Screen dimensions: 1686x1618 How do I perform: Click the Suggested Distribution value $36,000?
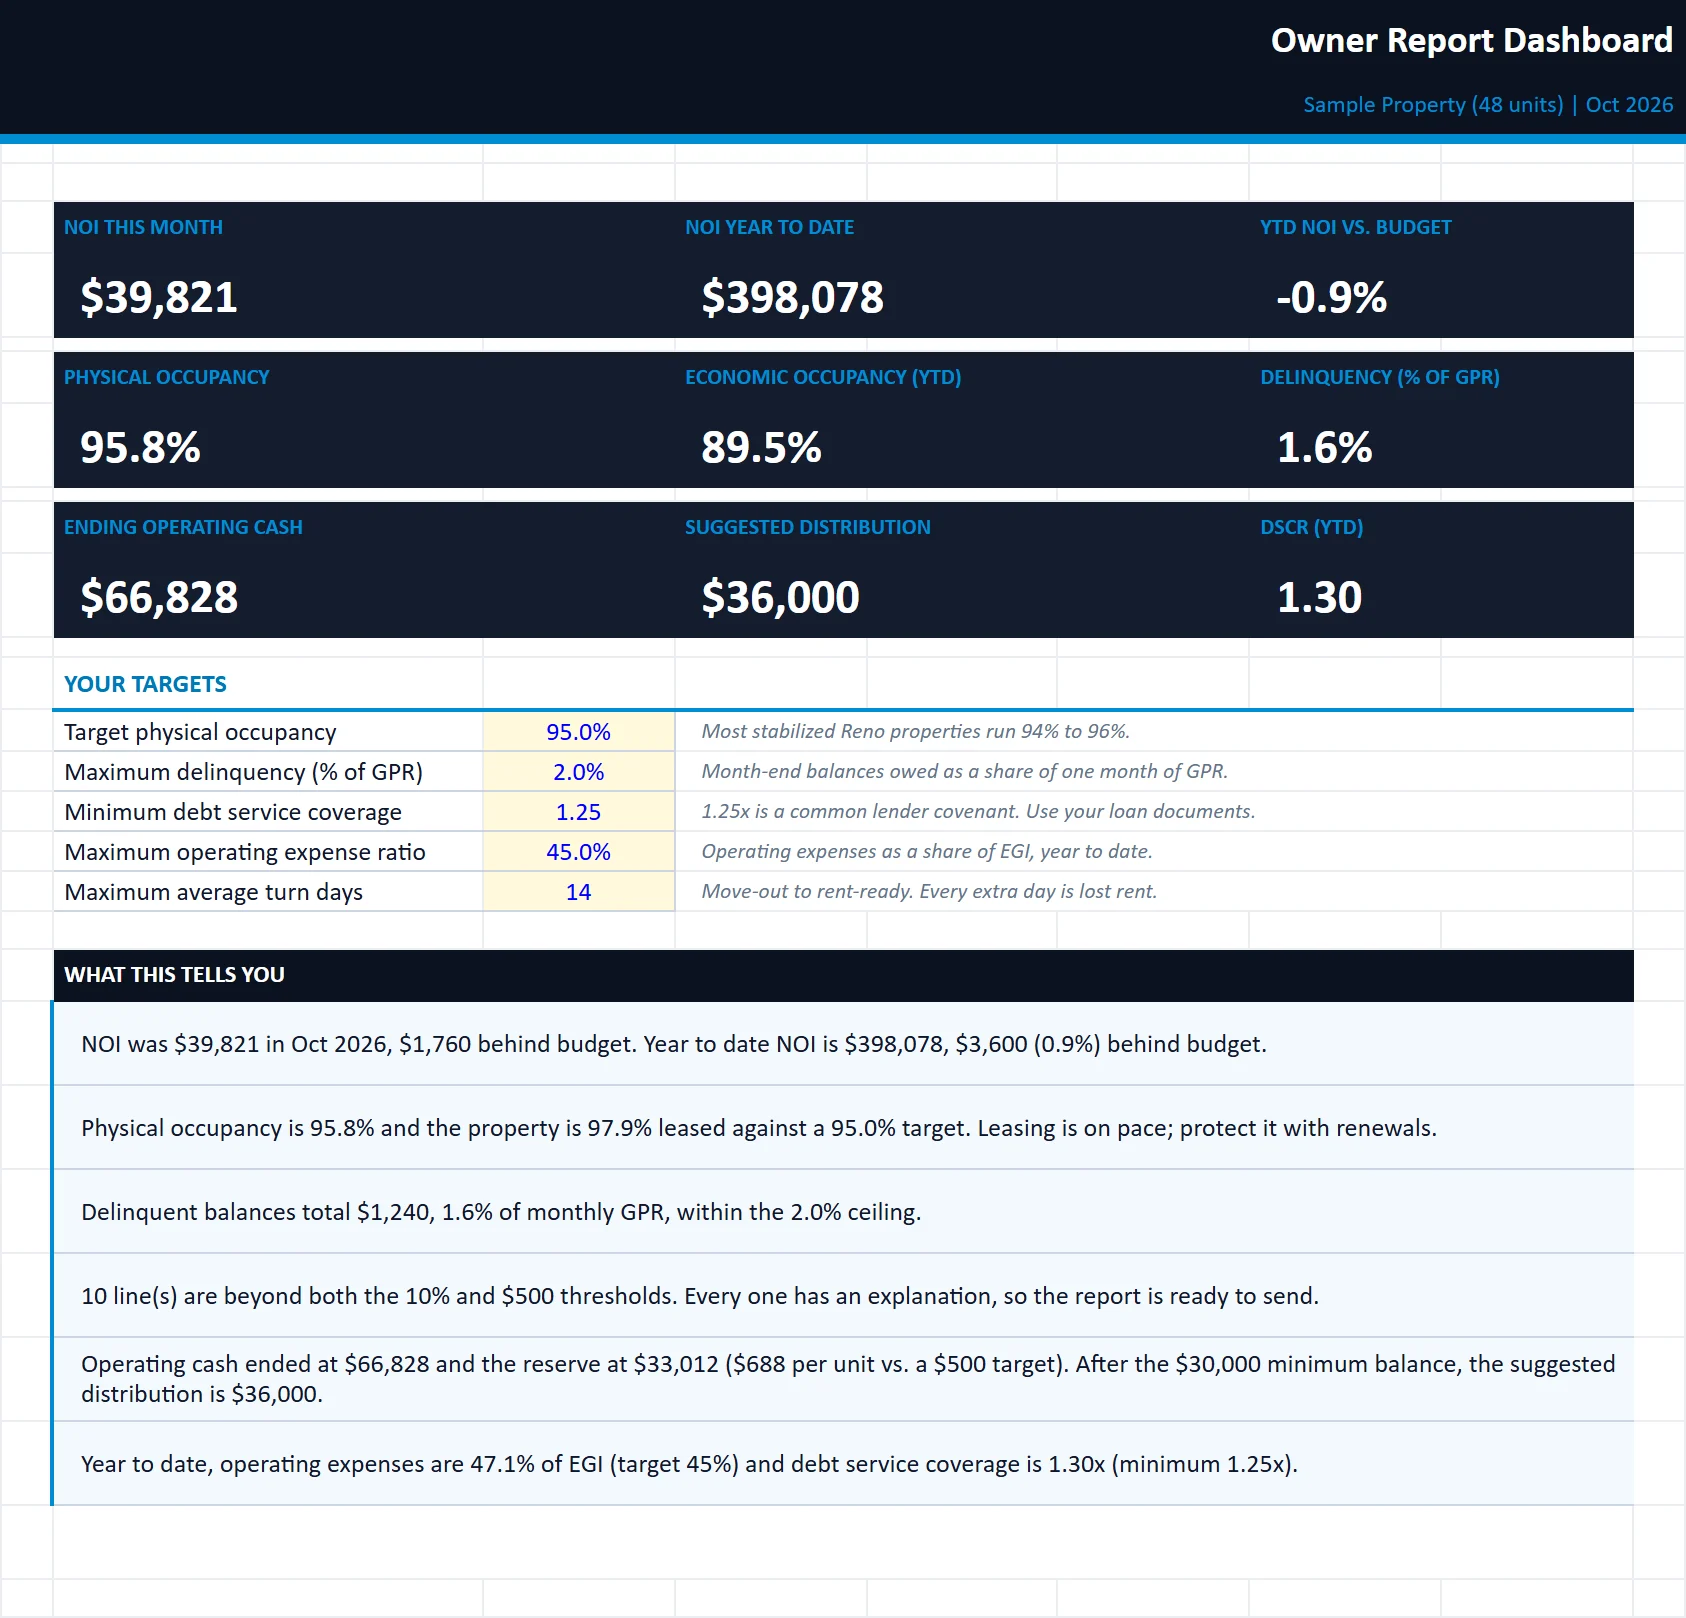(780, 597)
